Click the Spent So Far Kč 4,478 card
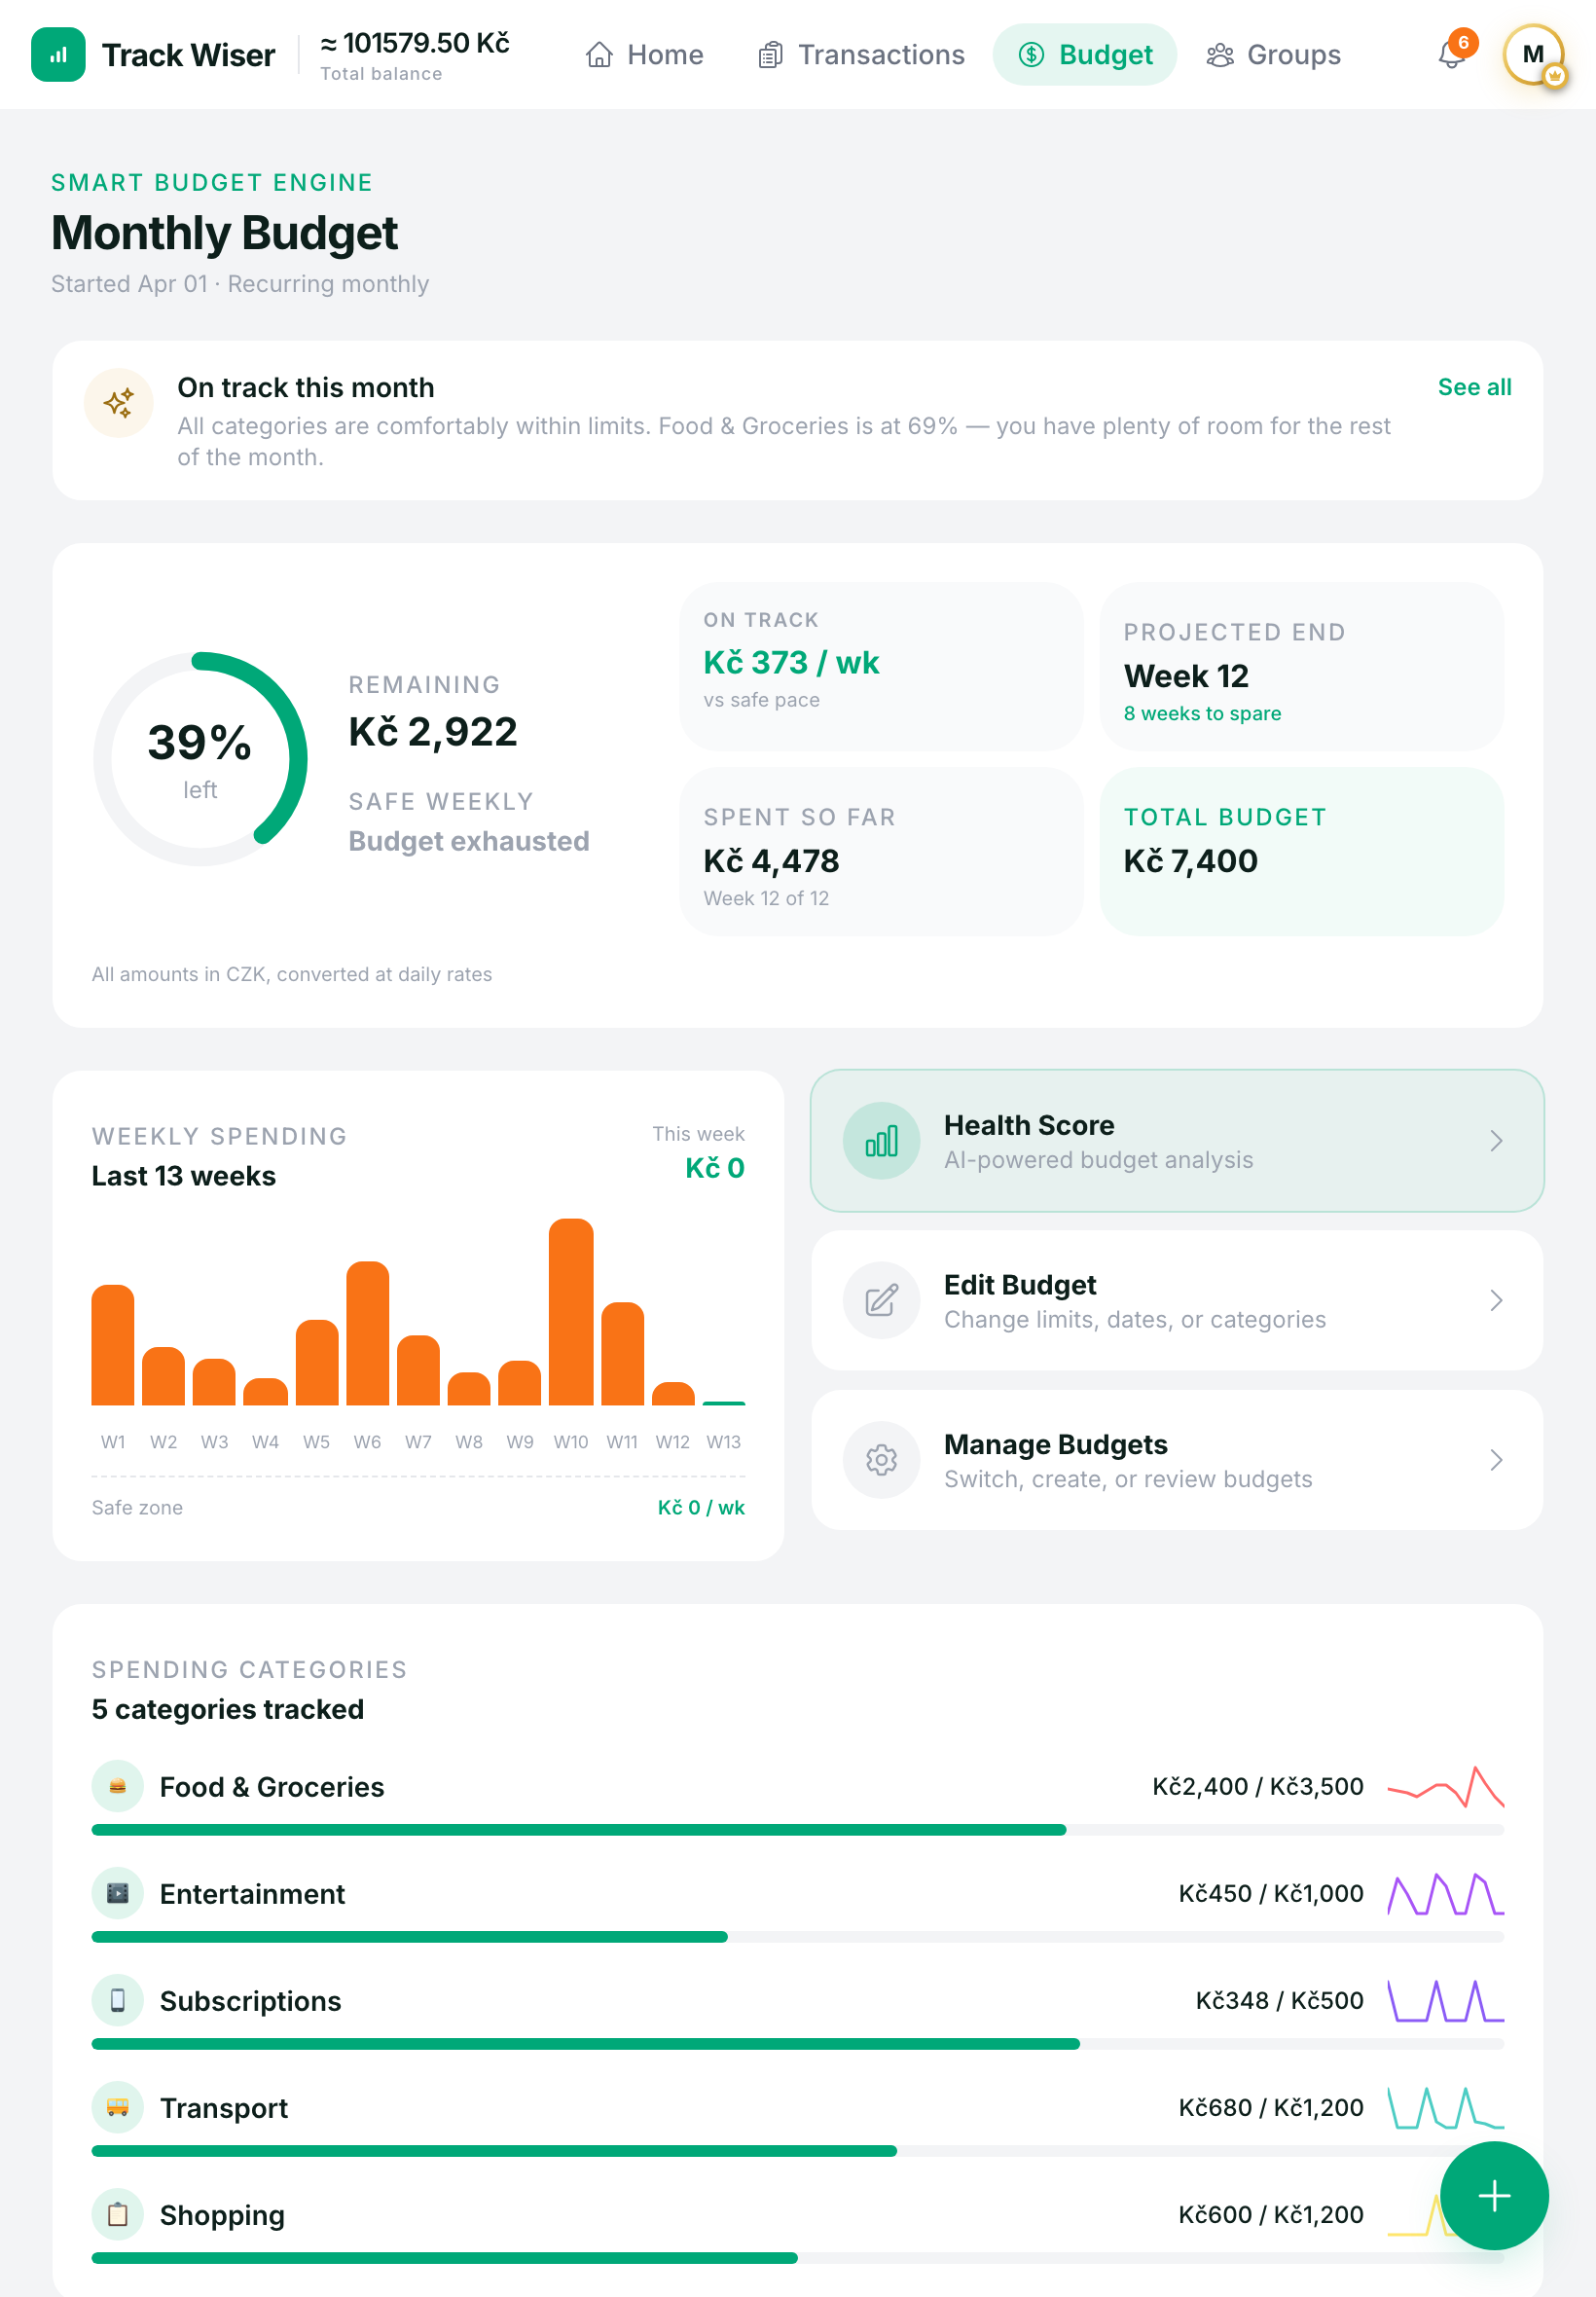This screenshot has width=1596, height=2297. pyautogui.click(x=880, y=851)
